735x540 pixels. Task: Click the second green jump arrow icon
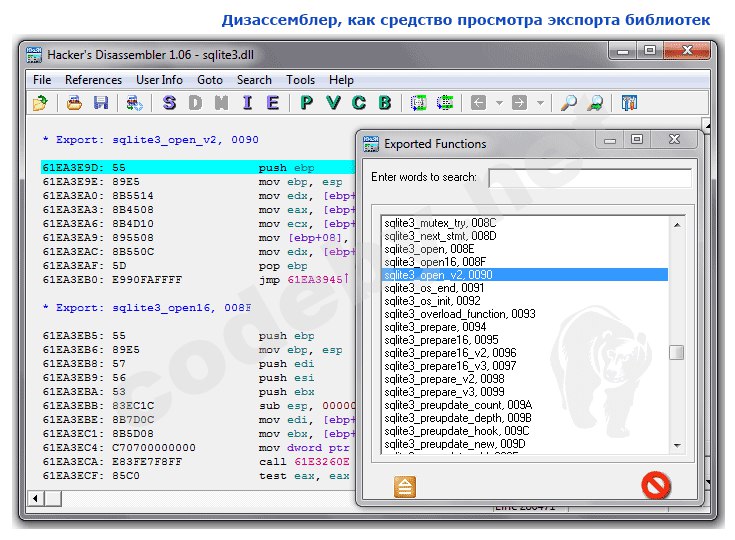tap(444, 103)
